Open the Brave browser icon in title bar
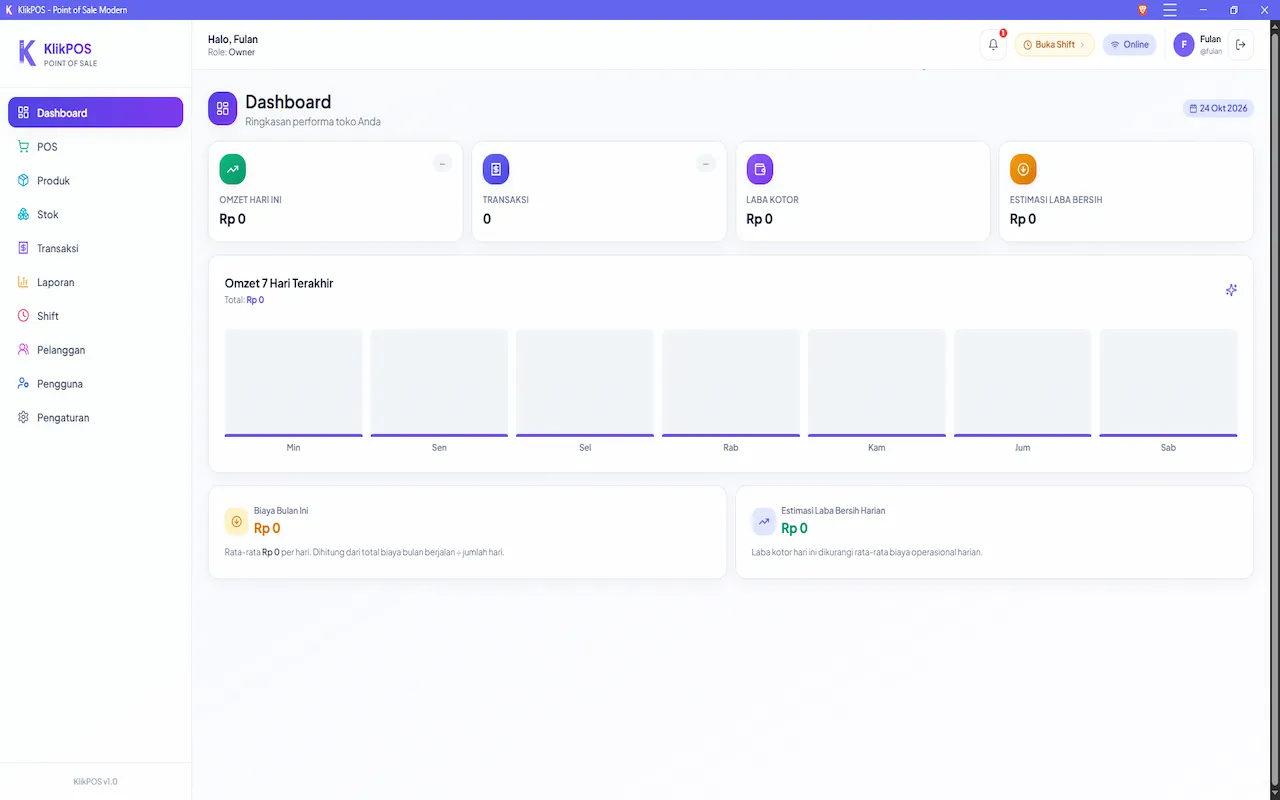The width and height of the screenshot is (1280, 800). 1143,10
